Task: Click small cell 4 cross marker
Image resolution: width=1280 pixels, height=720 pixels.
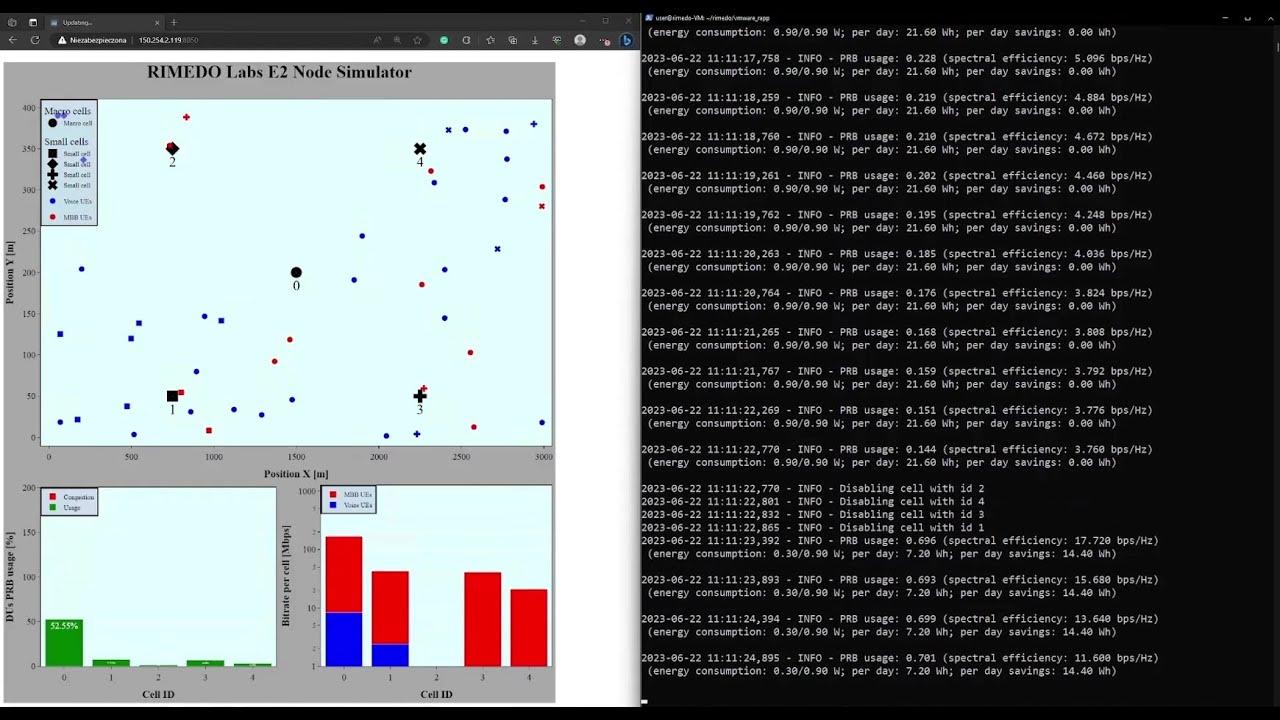Action: 420,149
